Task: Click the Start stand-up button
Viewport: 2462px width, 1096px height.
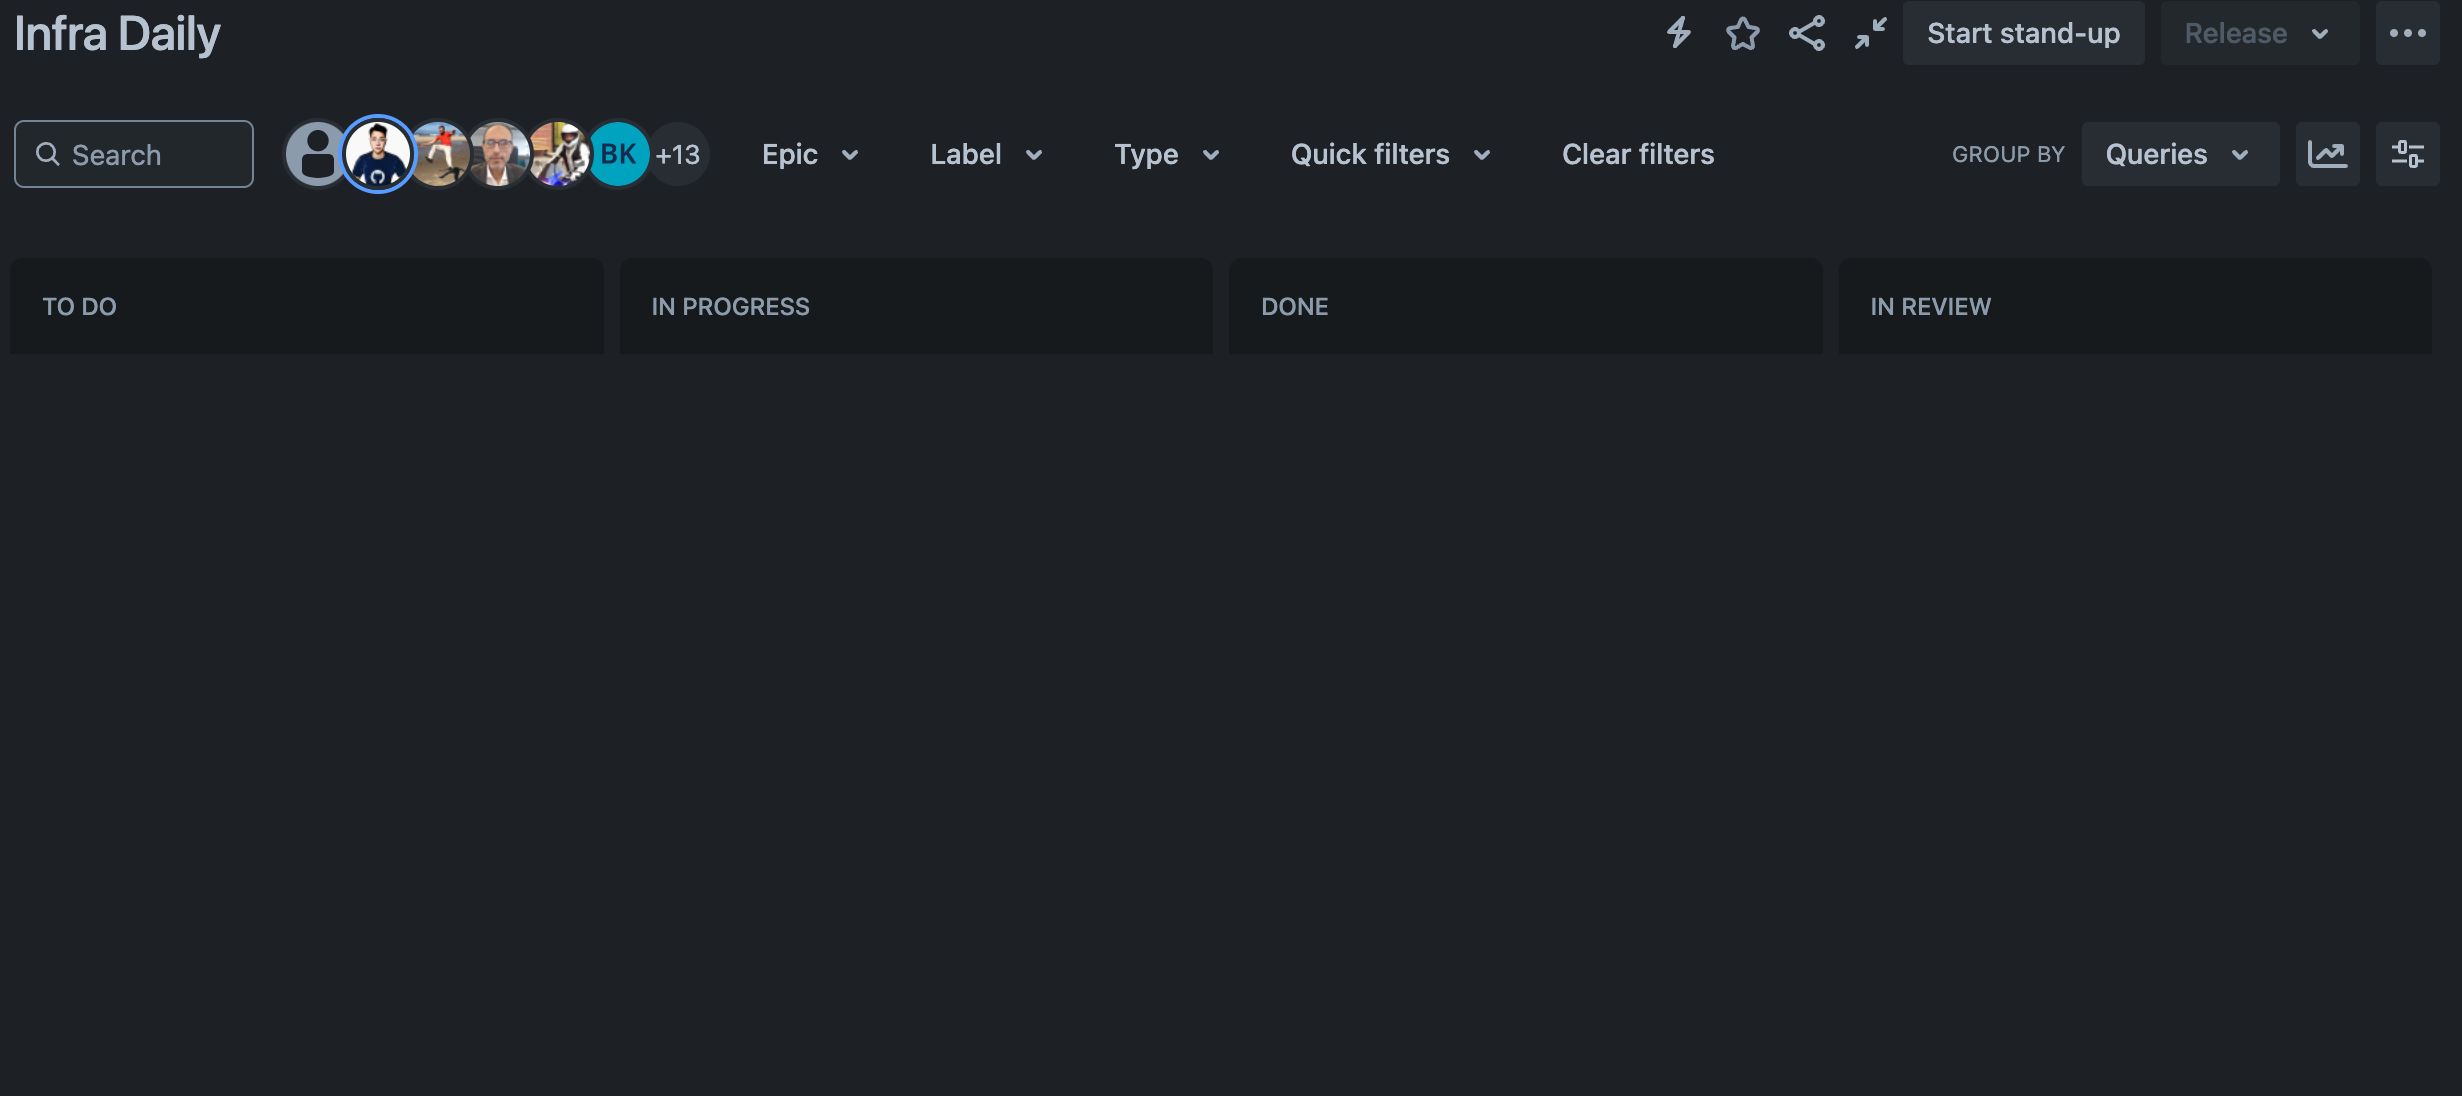Action: [2024, 31]
